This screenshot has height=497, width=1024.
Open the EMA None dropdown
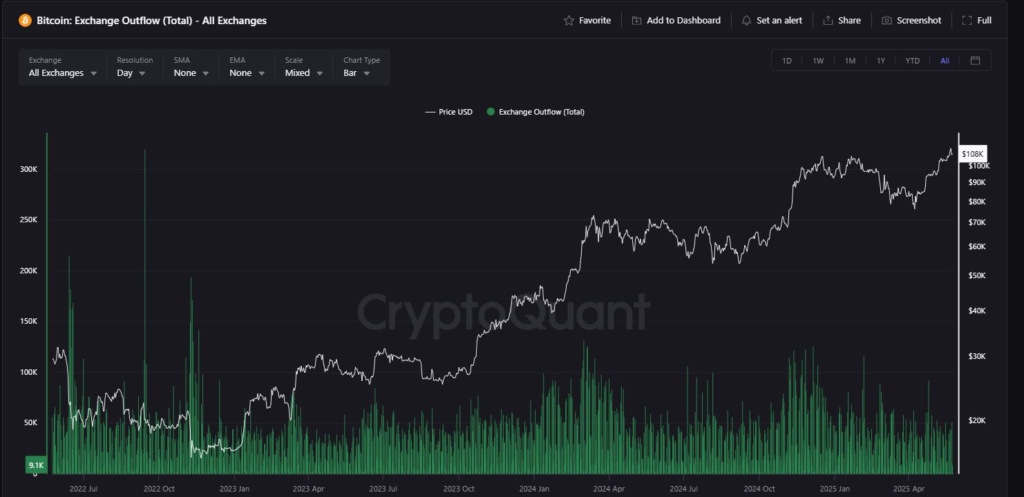(246, 67)
